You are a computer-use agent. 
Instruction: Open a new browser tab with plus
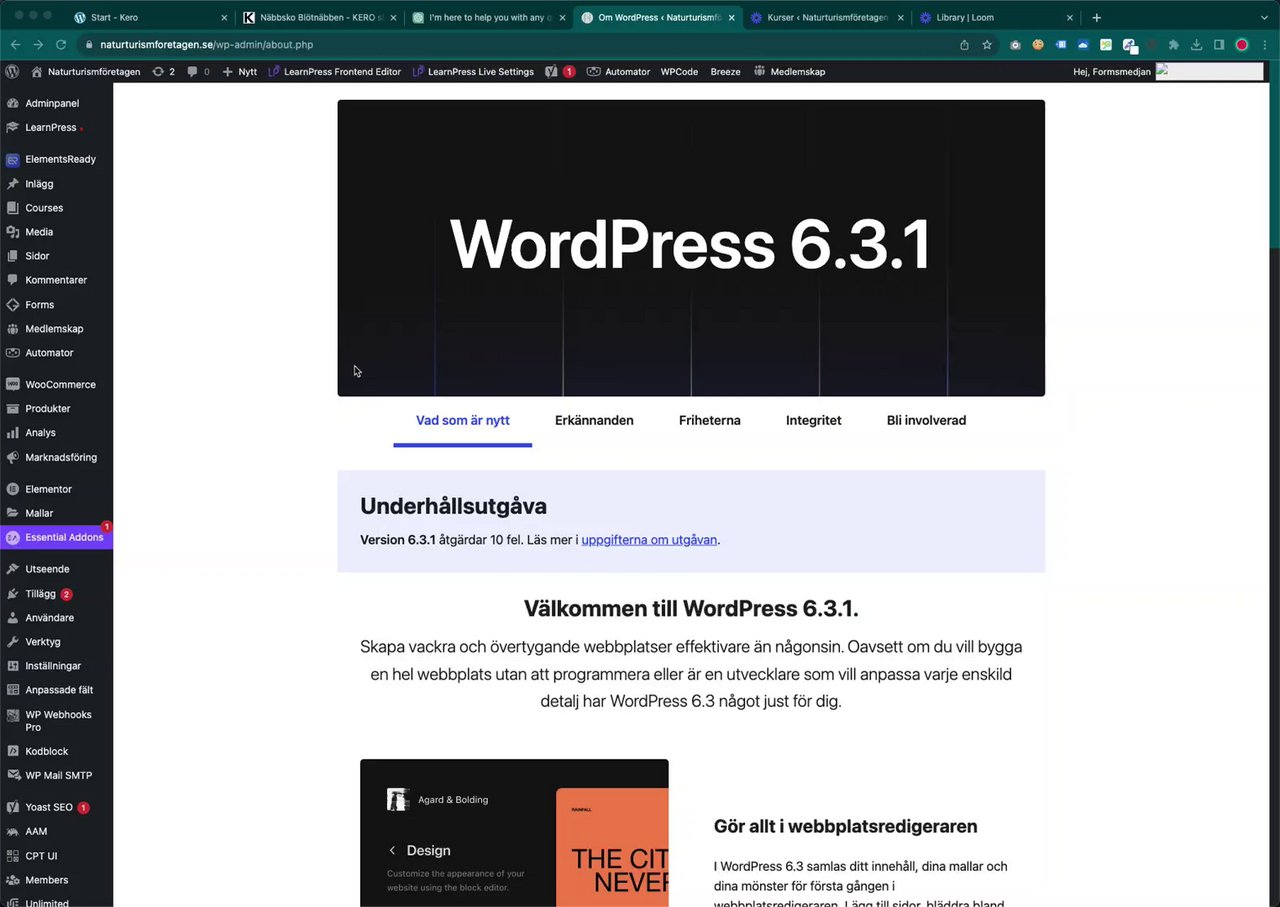(x=1097, y=17)
